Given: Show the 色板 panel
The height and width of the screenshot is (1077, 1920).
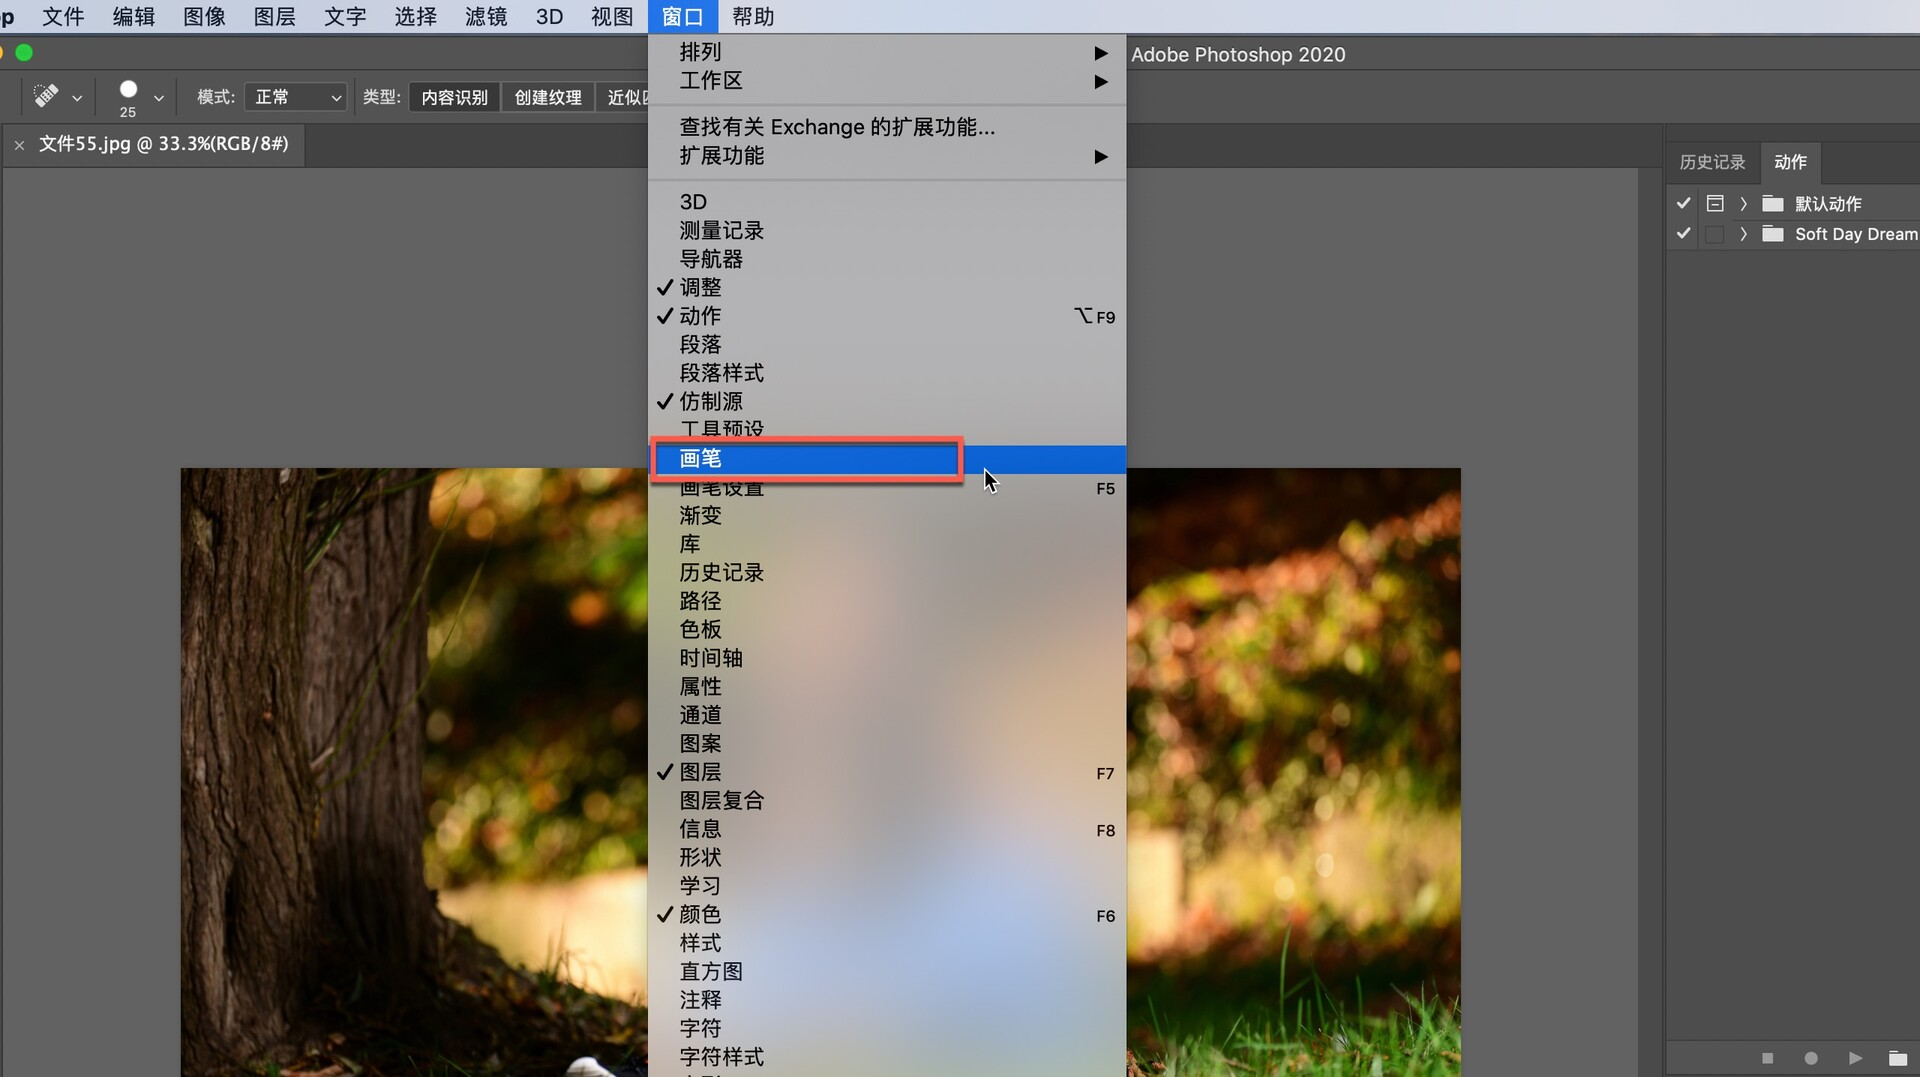Looking at the screenshot, I should pos(887,629).
